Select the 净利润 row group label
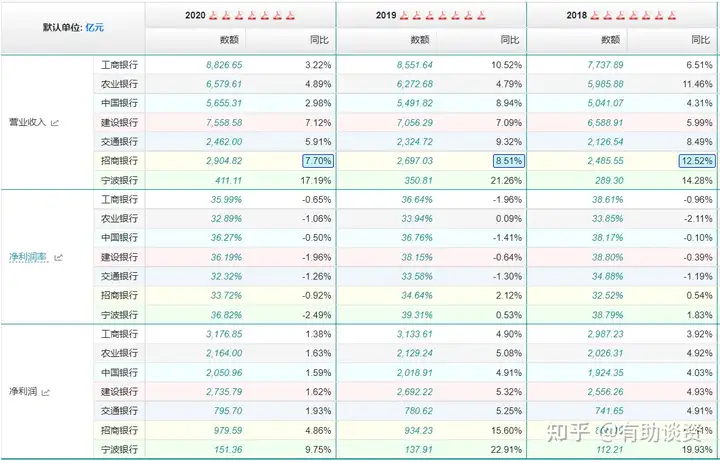The image size is (720, 462). 23,392
